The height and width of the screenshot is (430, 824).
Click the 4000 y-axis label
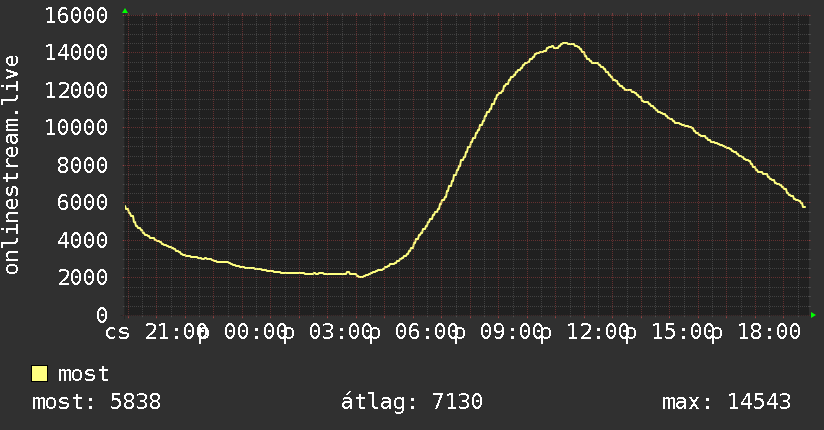pos(83,240)
